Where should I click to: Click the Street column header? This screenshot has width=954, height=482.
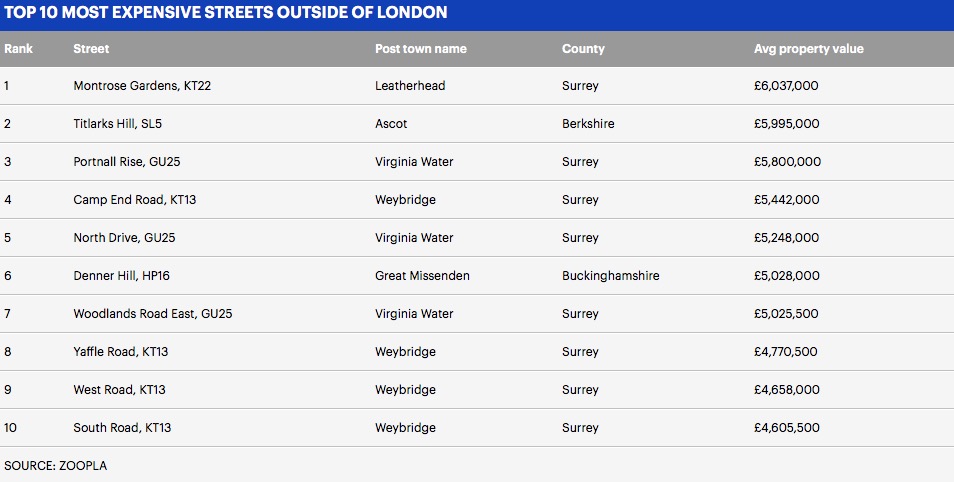tap(91, 49)
